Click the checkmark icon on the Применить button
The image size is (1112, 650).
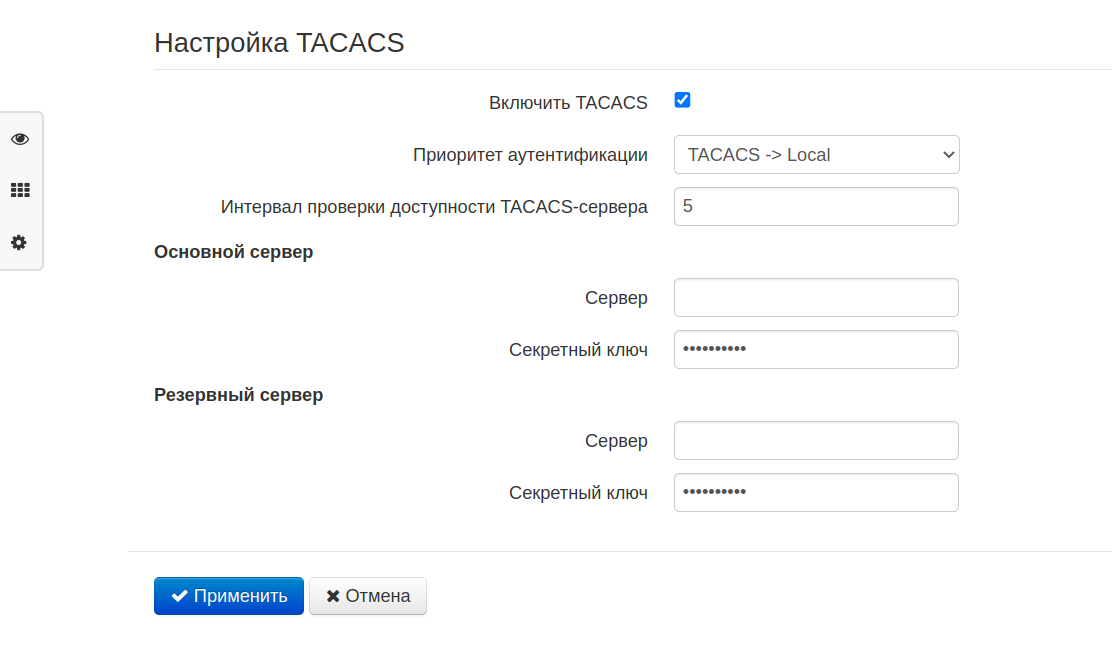tap(180, 596)
